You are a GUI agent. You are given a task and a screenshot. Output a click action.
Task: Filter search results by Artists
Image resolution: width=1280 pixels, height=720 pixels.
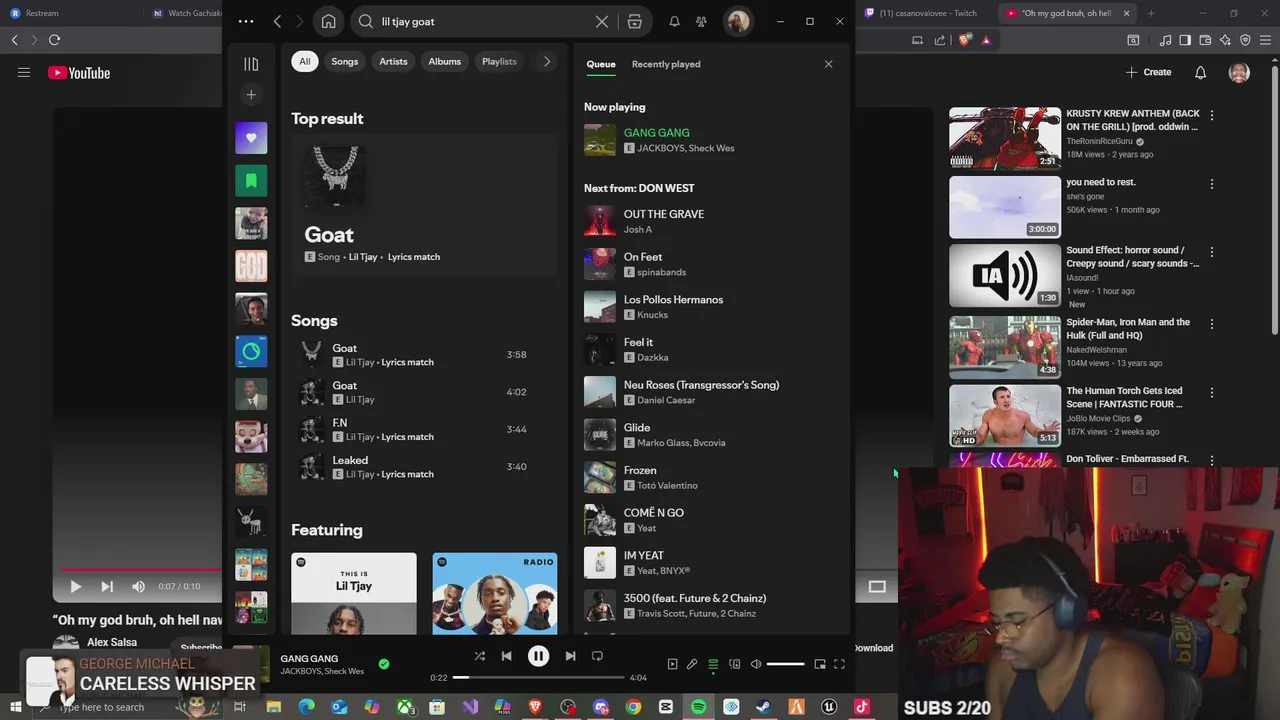point(393,61)
